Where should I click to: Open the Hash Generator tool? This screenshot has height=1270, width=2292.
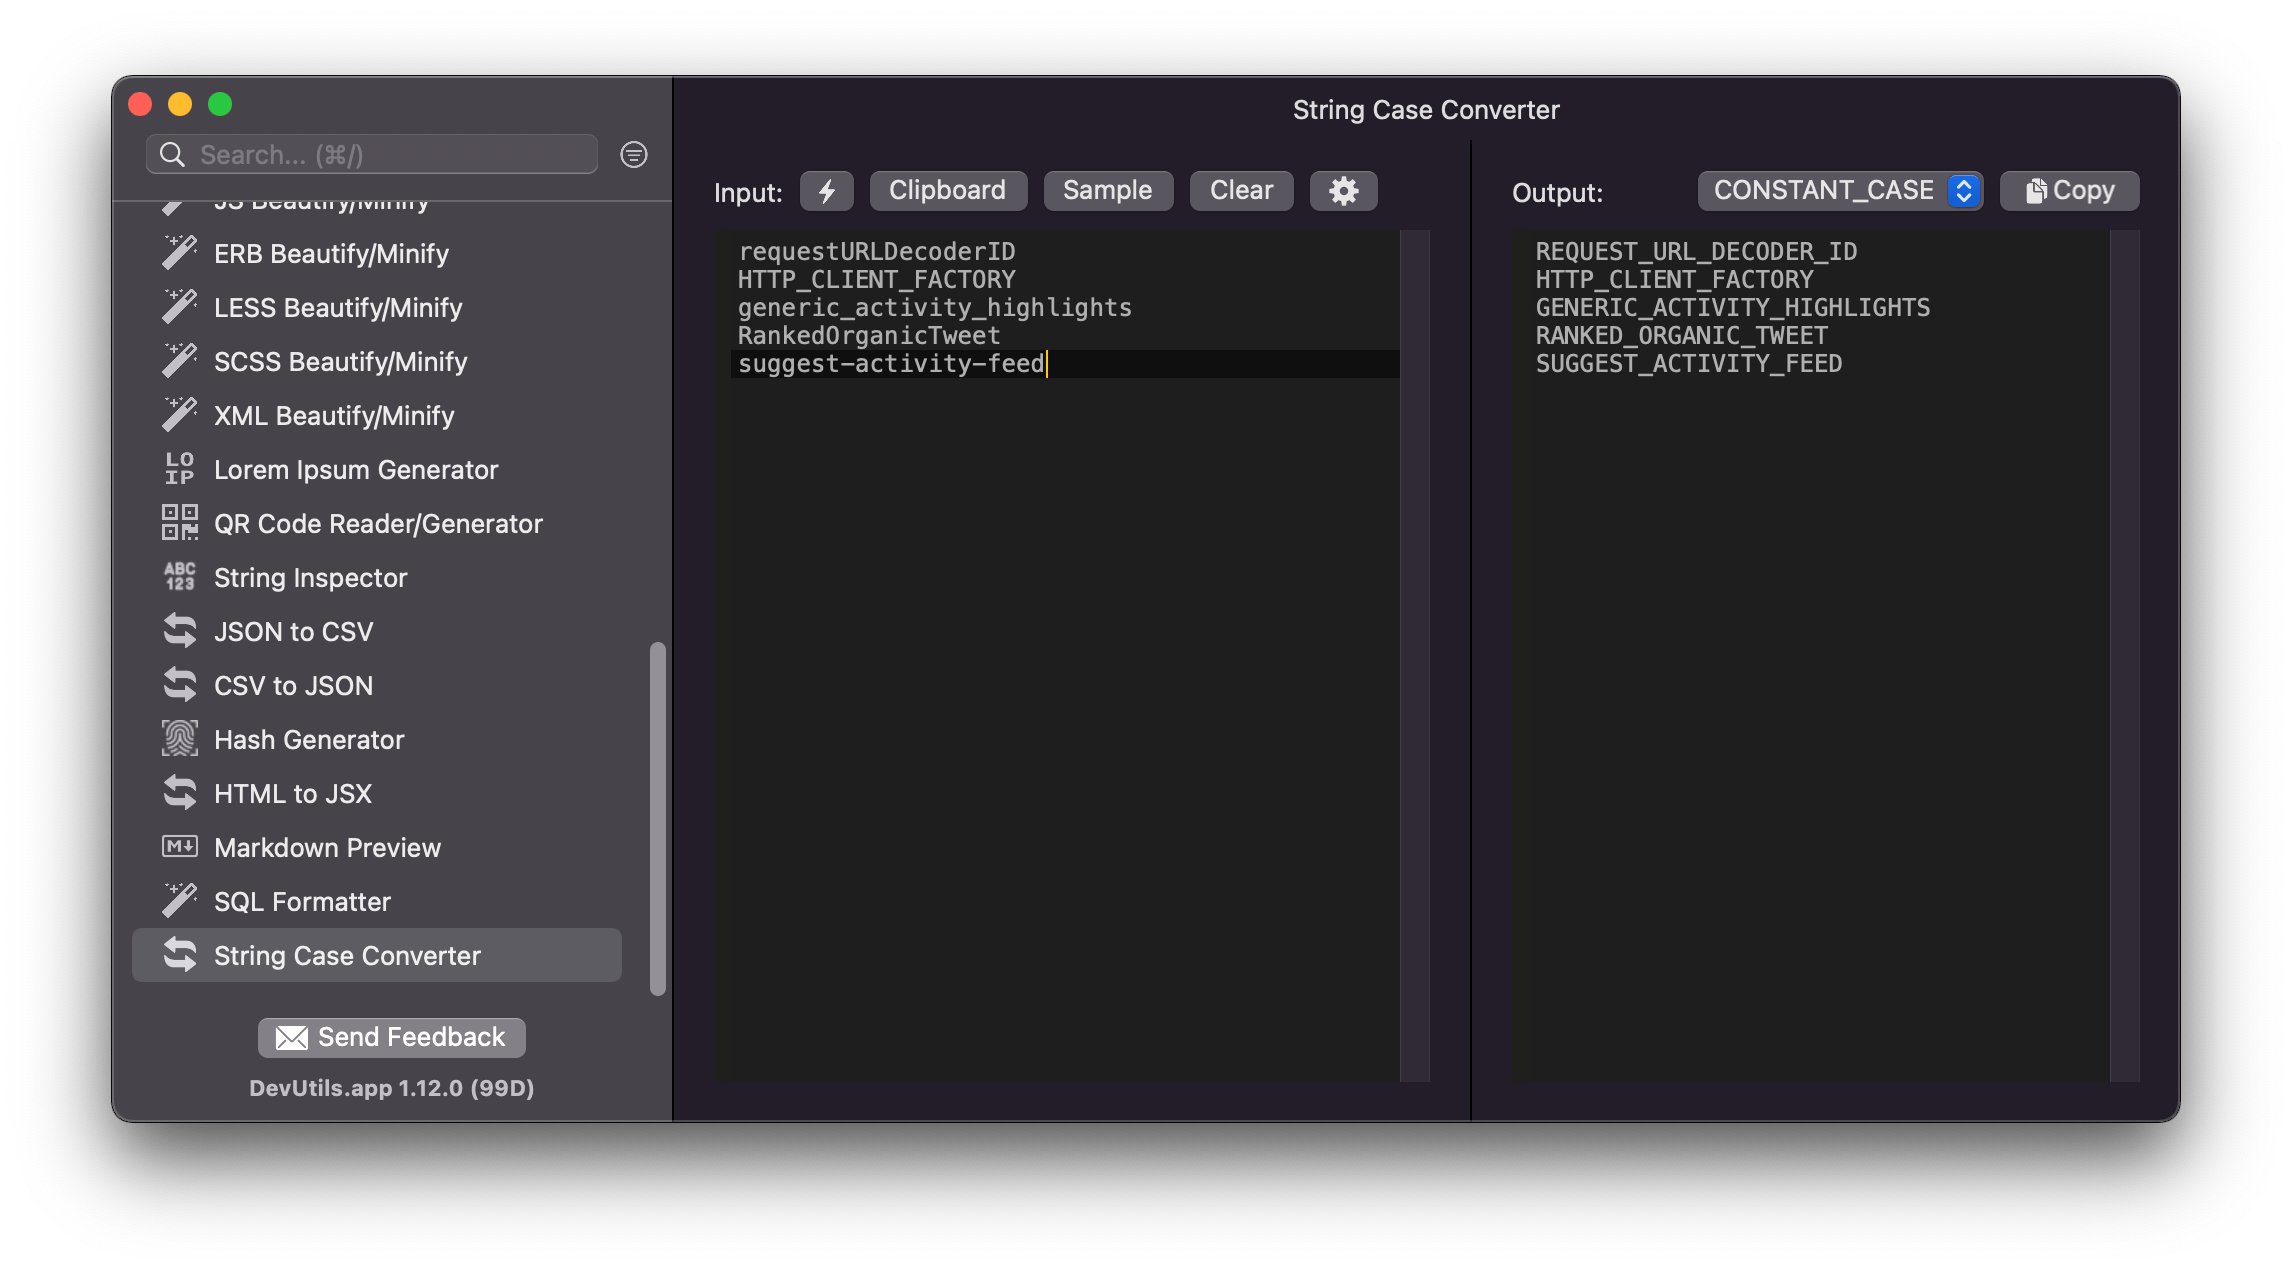click(310, 739)
